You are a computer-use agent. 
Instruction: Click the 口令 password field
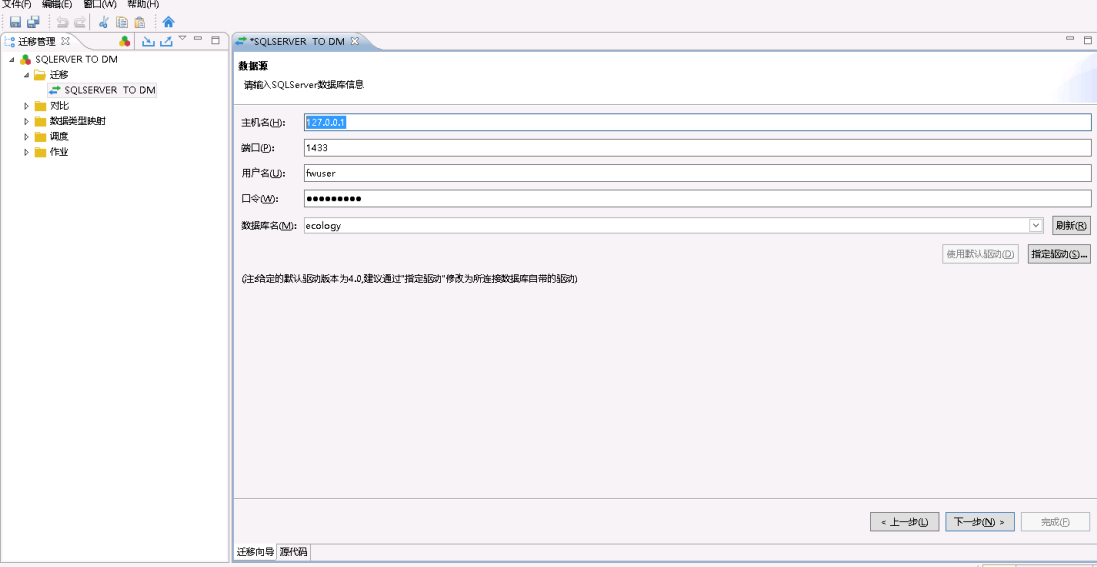click(x=698, y=199)
